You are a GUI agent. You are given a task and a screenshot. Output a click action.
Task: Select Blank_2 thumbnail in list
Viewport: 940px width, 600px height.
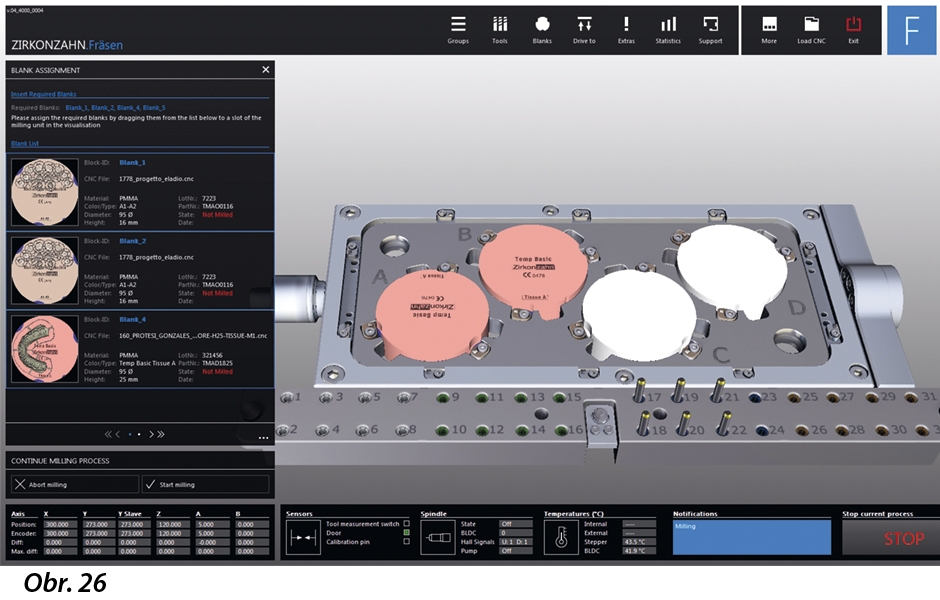tap(45, 270)
